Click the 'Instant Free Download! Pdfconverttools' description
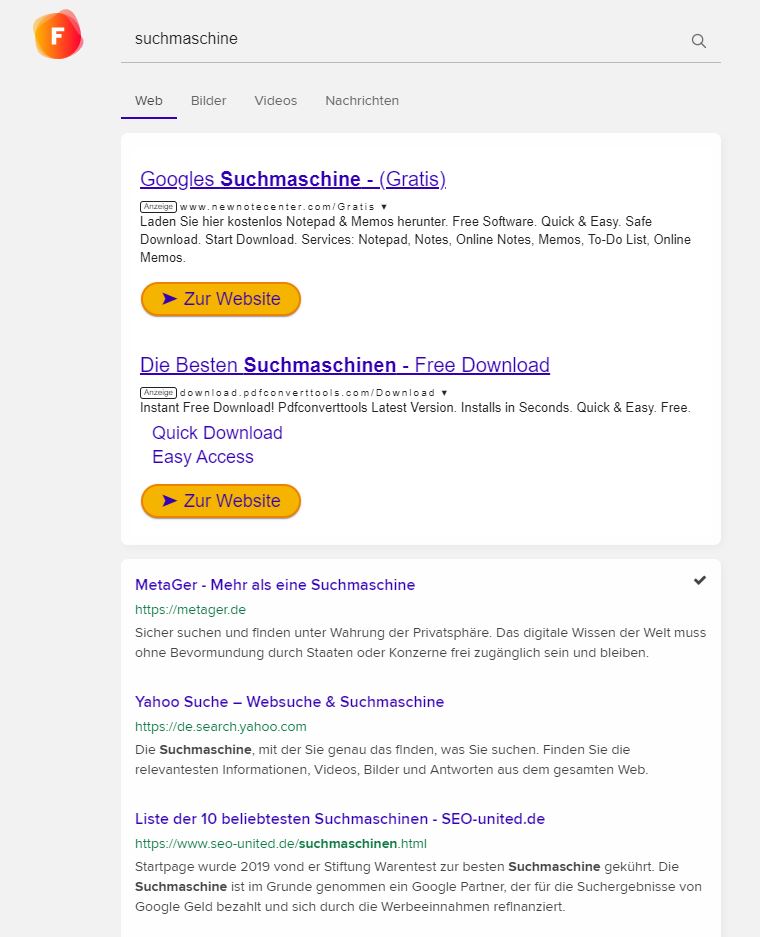The height and width of the screenshot is (937, 760). point(415,408)
